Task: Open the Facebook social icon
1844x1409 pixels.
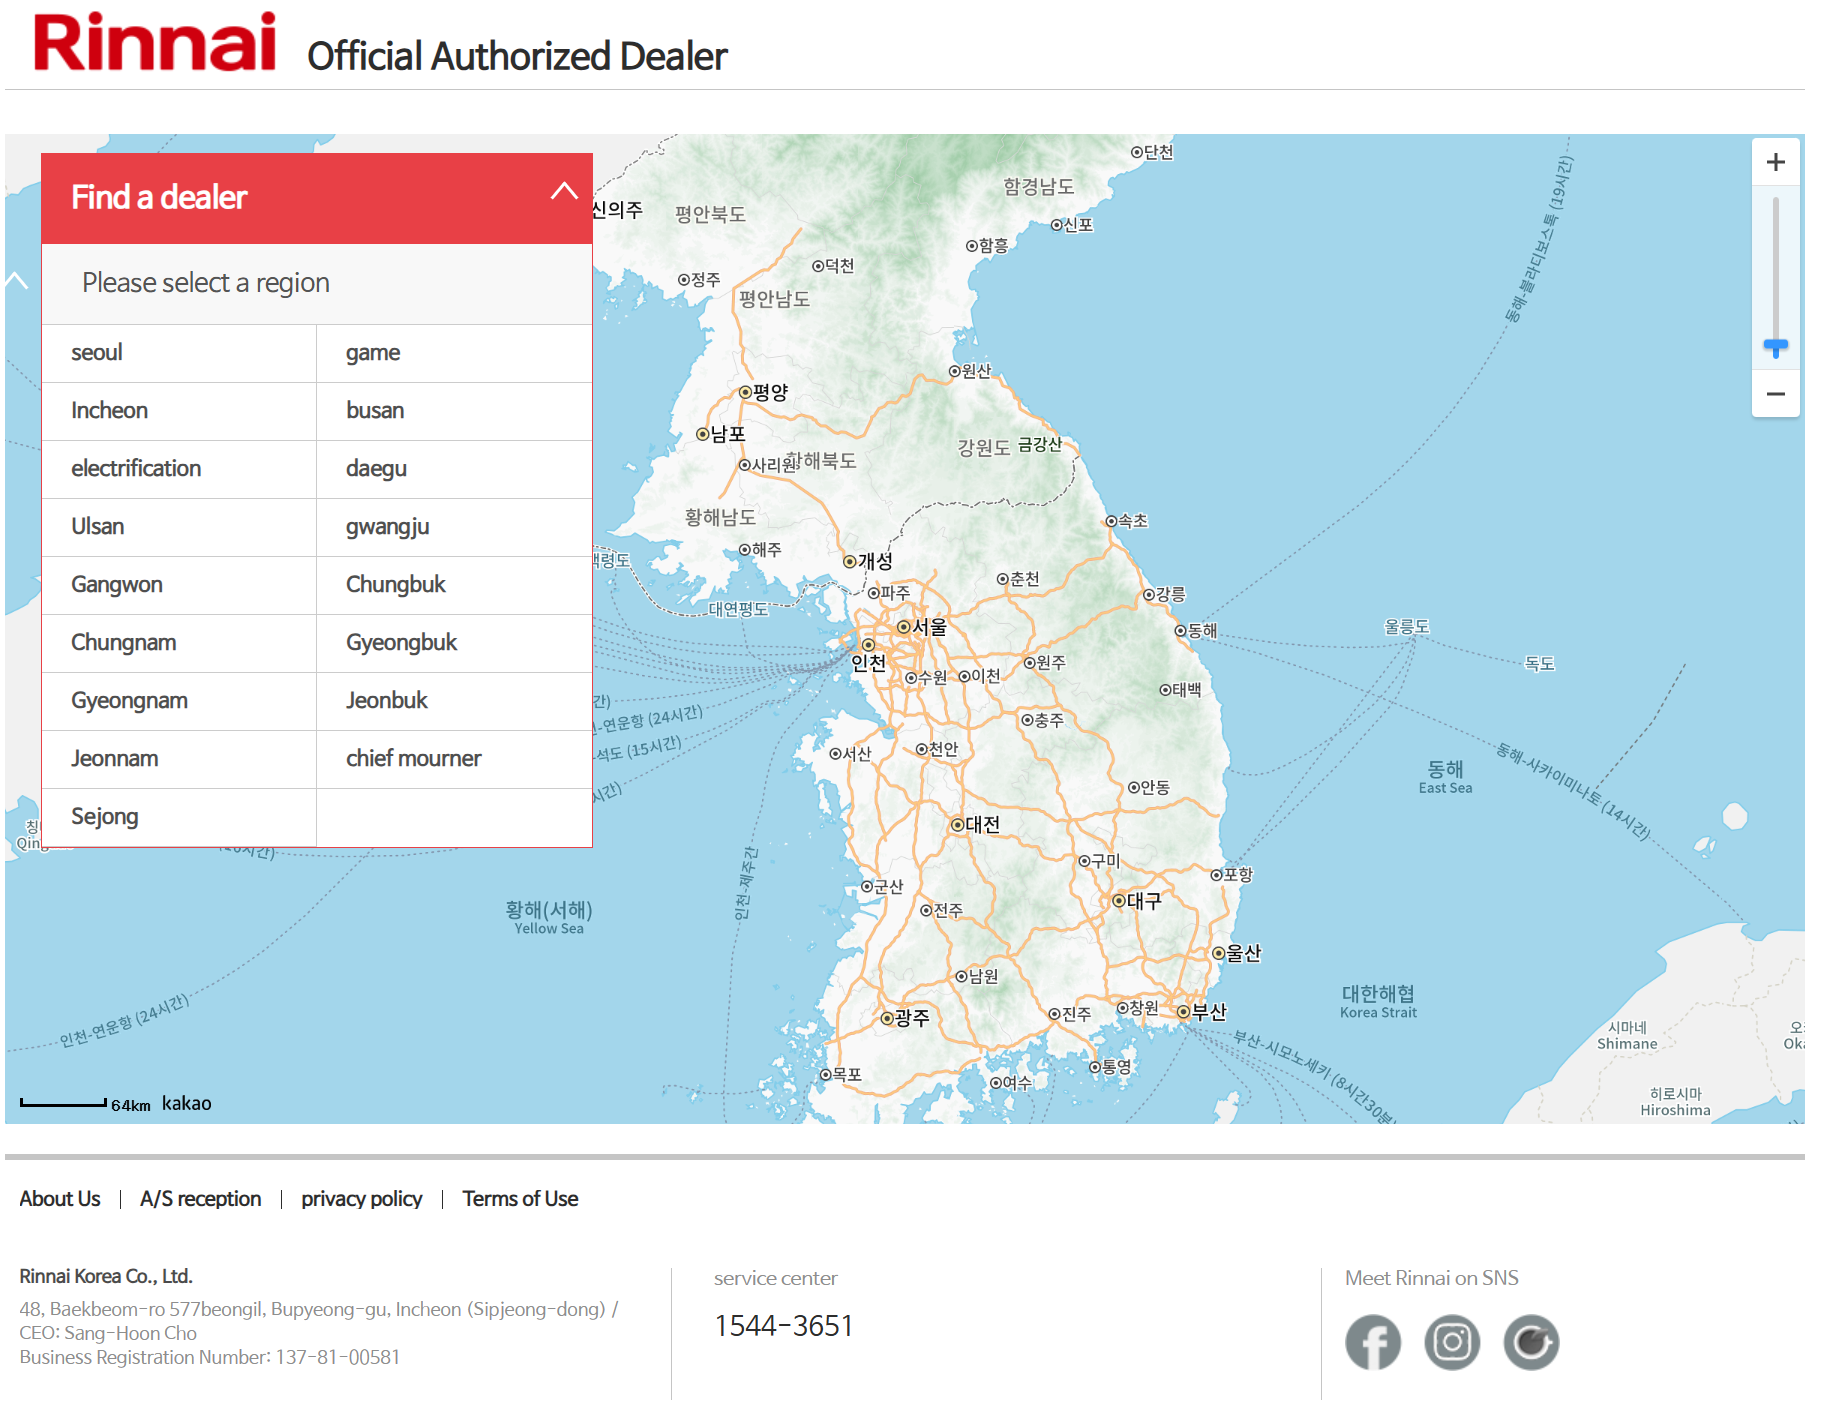Action: point(1373,1342)
